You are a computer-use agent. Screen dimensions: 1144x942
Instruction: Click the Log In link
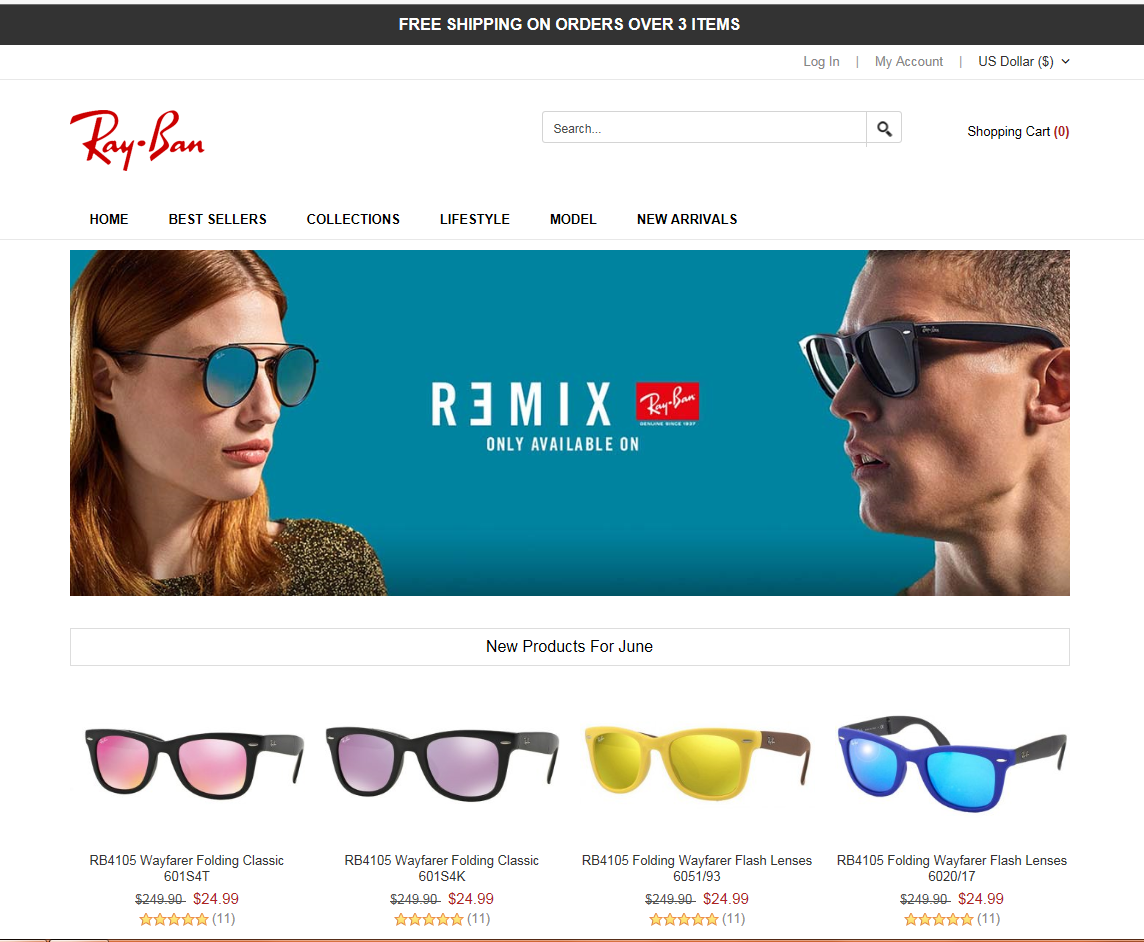(x=821, y=62)
